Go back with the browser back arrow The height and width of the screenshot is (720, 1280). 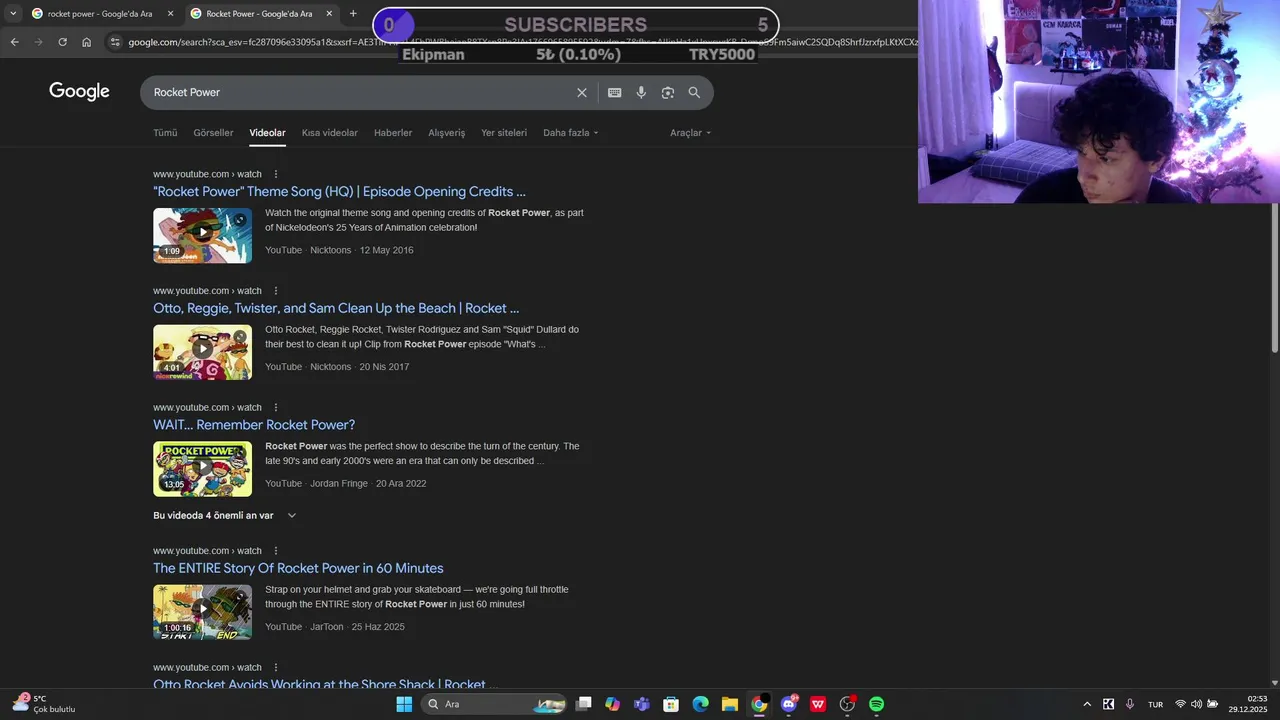click(x=14, y=42)
